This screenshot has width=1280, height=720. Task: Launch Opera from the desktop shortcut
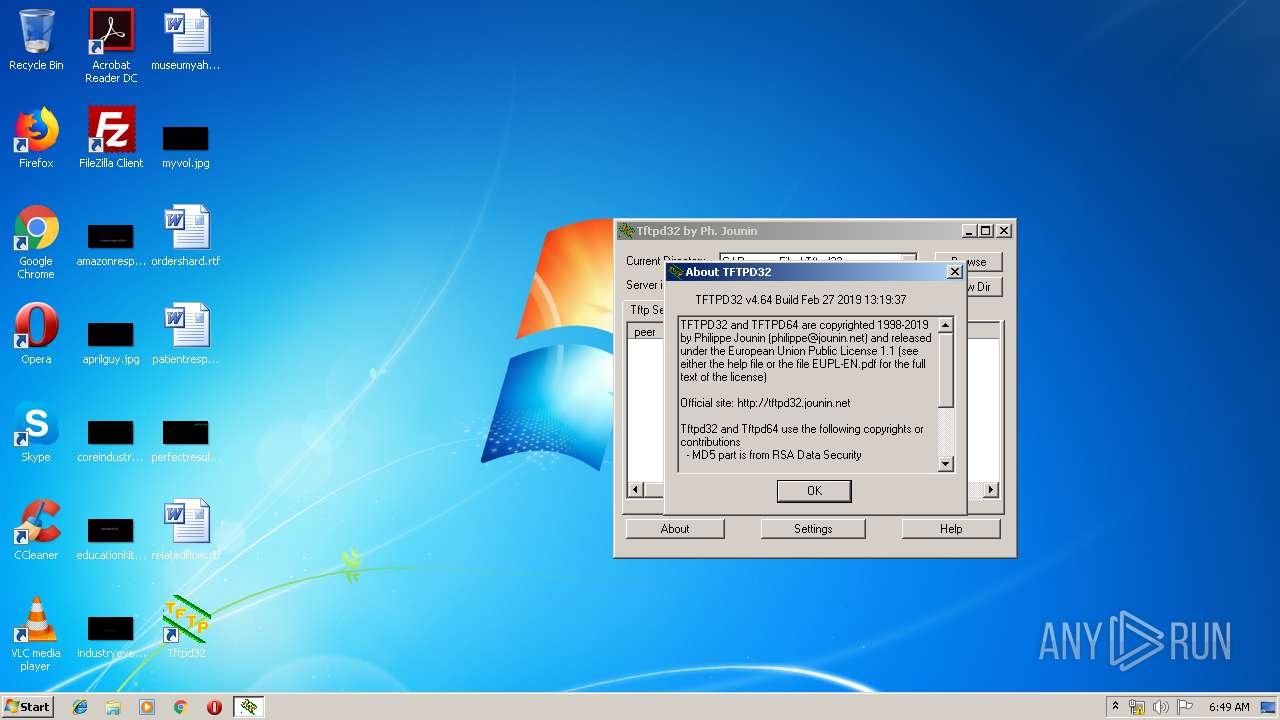(x=36, y=334)
